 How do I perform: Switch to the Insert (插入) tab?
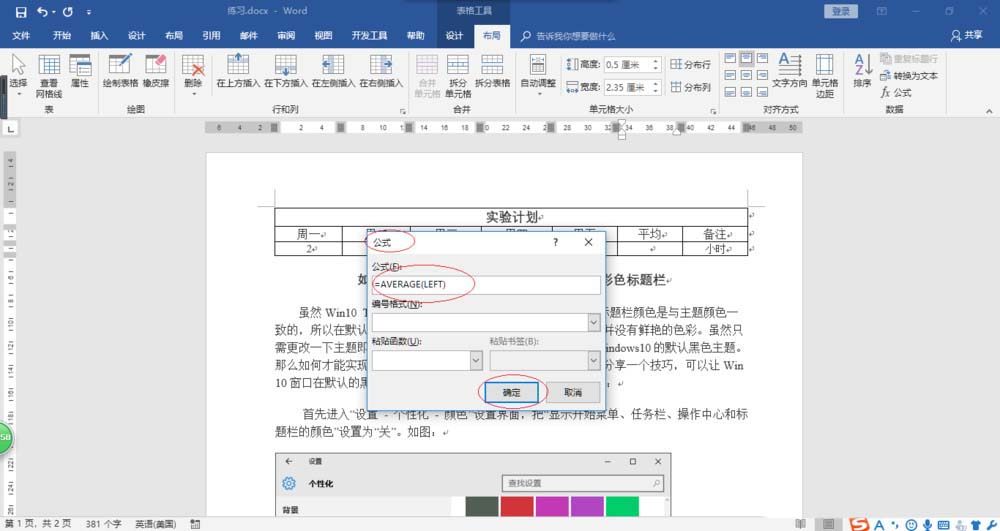pos(99,36)
